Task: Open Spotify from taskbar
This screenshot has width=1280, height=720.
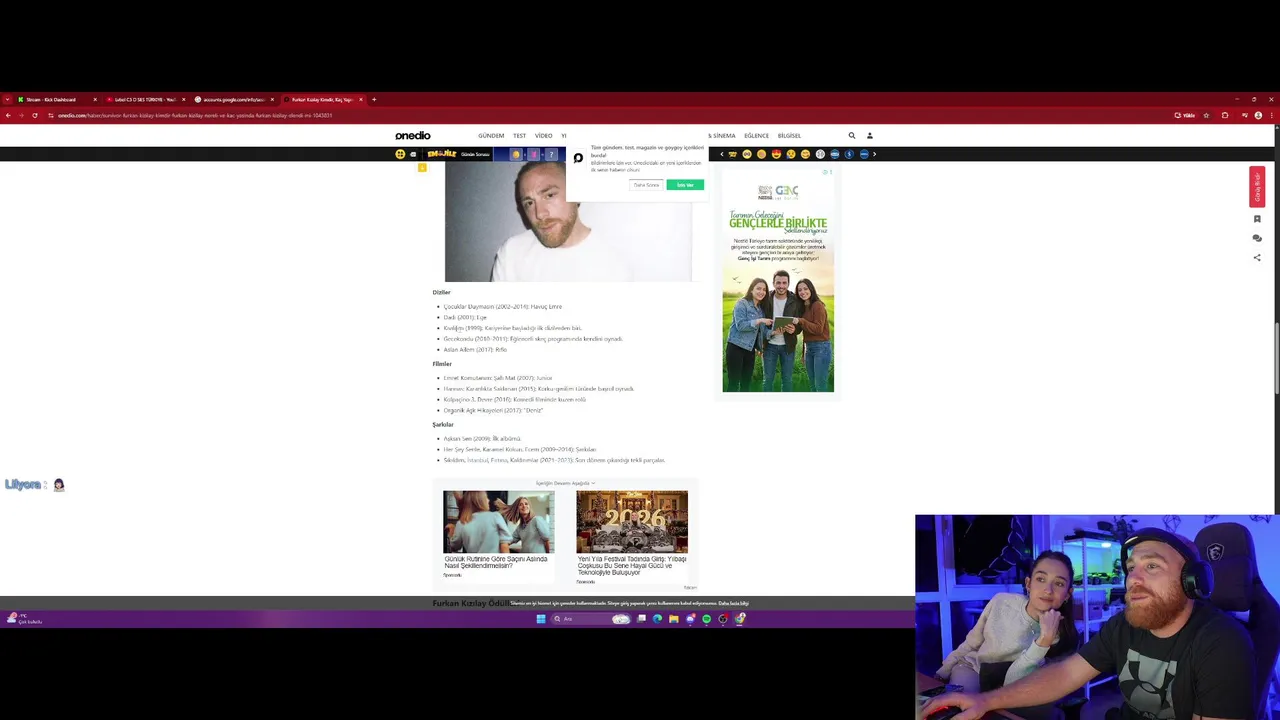Action: click(x=707, y=619)
